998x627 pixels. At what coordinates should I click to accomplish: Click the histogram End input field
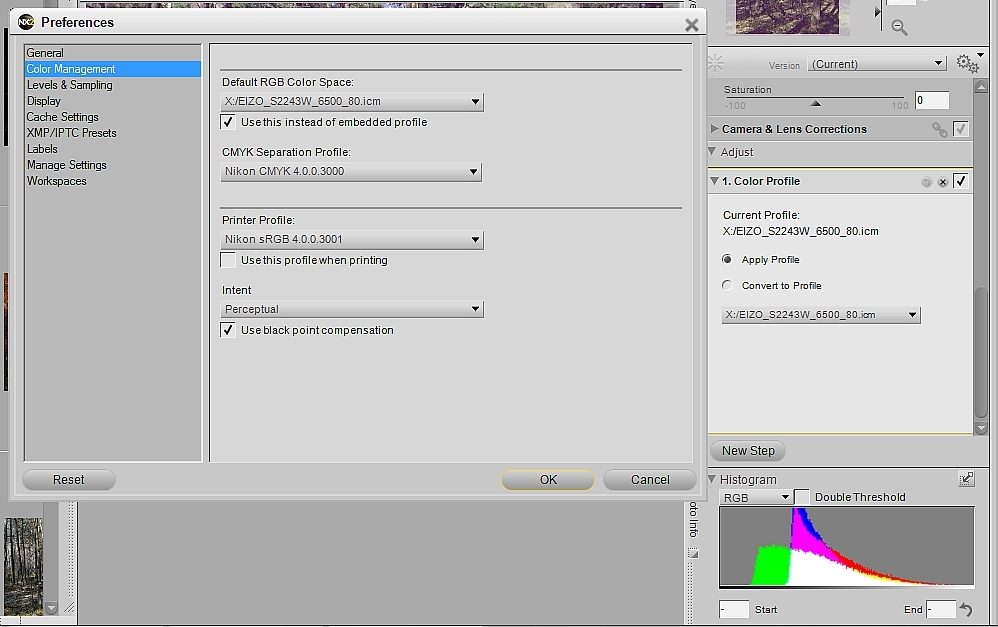coord(941,609)
